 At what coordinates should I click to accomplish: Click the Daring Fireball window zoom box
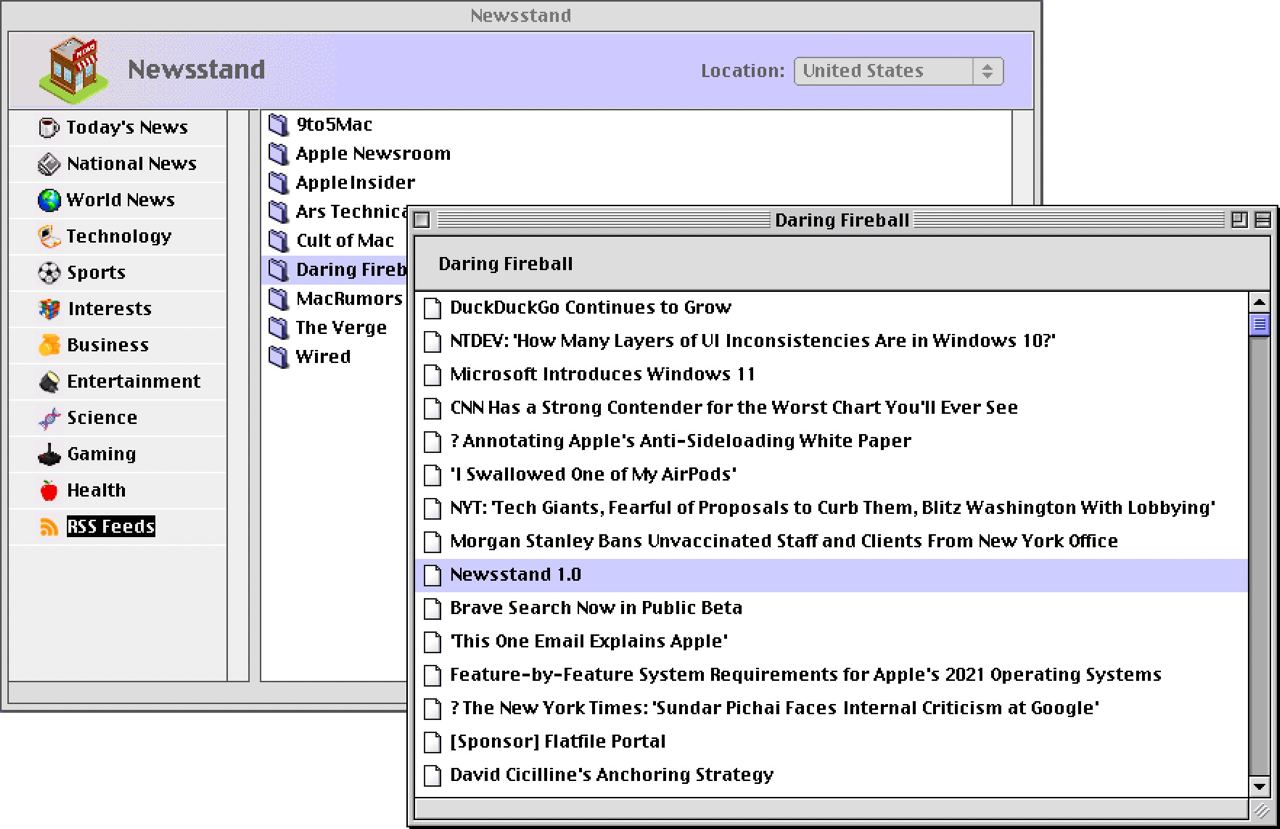click(x=1239, y=220)
